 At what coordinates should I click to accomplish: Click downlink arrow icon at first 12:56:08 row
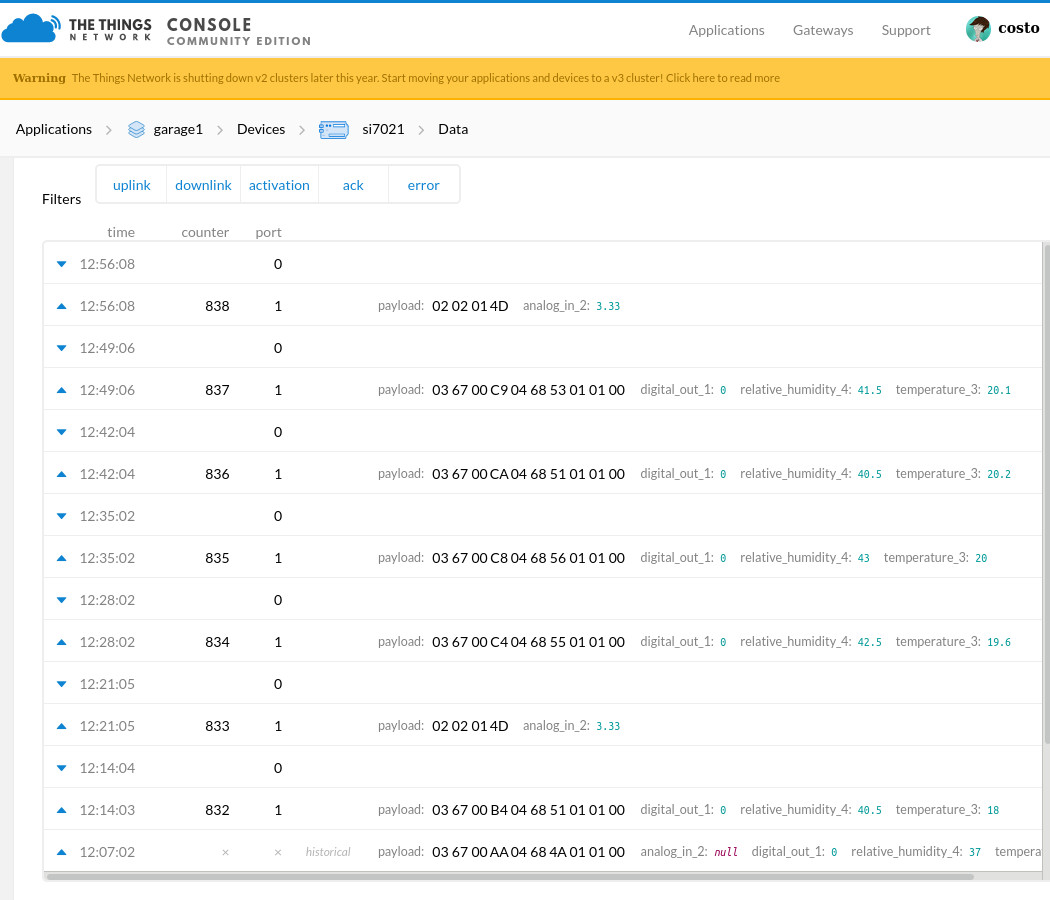point(61,264)
